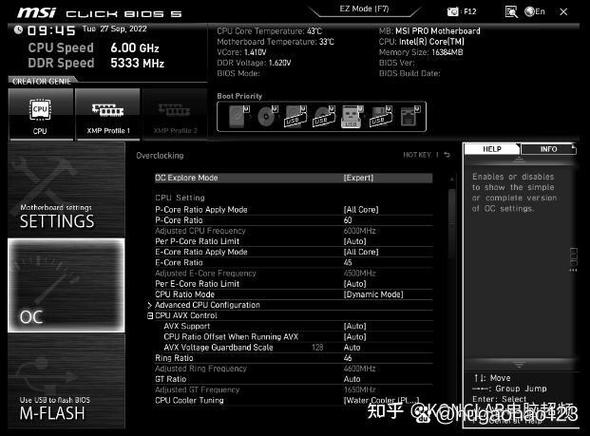
Task: Take a screenshot with F12 camera icon
Action: [453, 12]
